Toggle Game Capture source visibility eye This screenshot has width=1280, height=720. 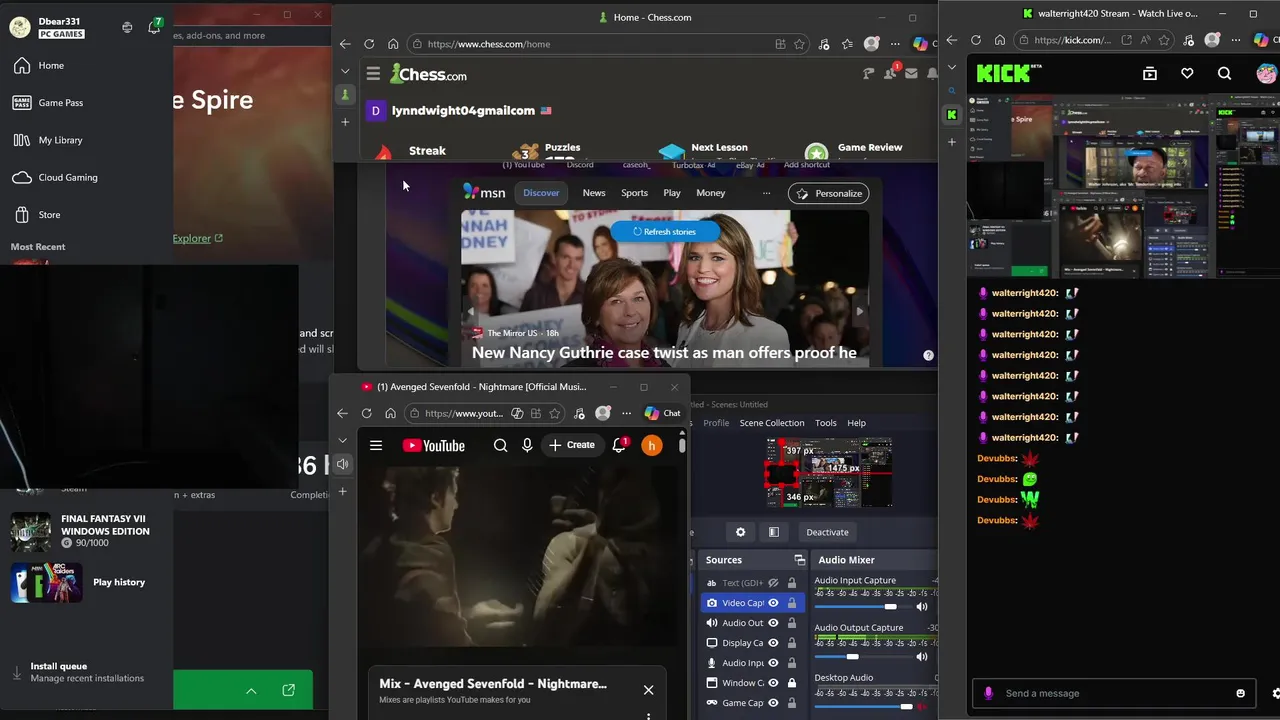pos(773,703)
